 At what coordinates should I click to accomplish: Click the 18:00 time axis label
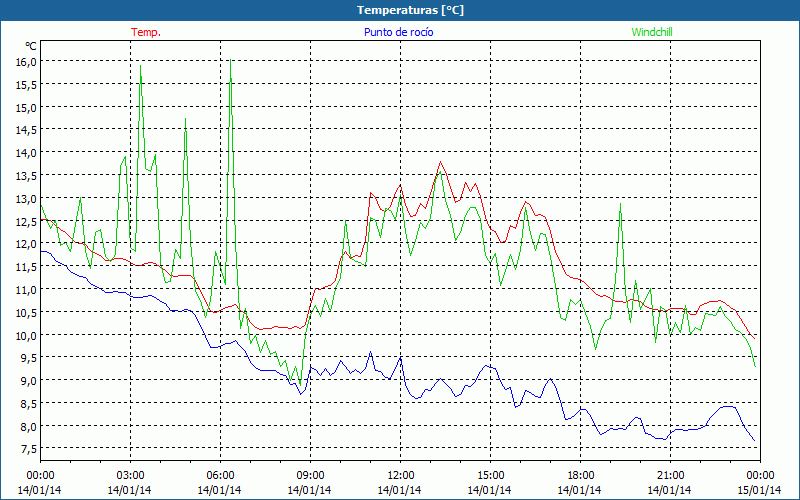(x=581, y=476)
